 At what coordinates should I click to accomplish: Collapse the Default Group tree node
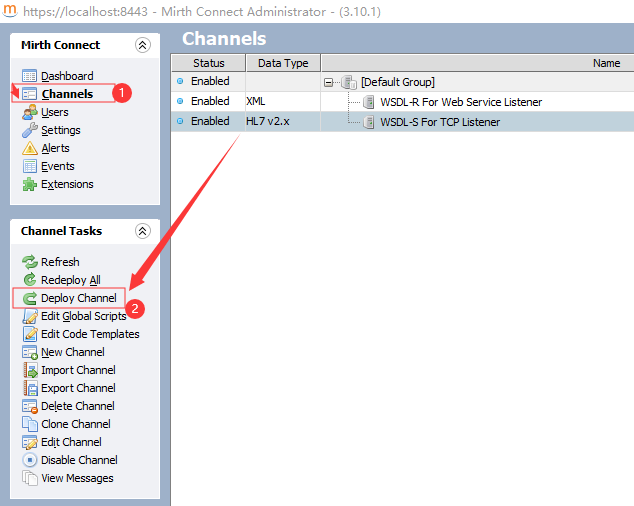pos(328,83)
